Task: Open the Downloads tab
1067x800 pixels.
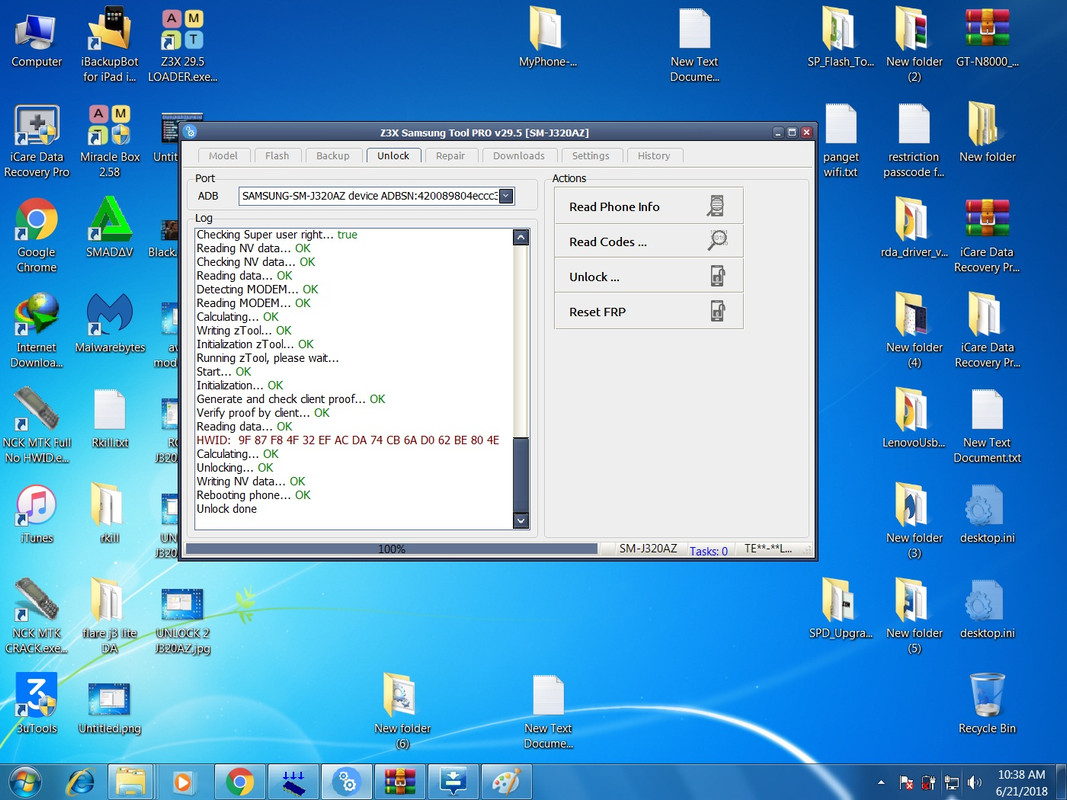Action: tap(519, 156)
